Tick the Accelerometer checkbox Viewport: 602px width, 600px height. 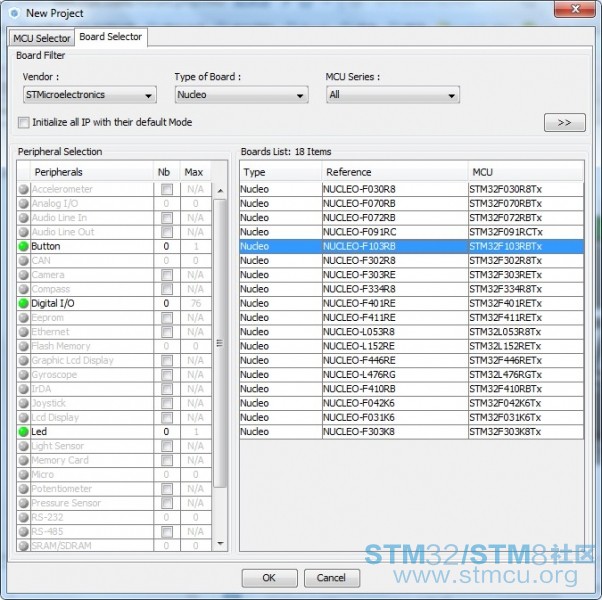(167, 189)
